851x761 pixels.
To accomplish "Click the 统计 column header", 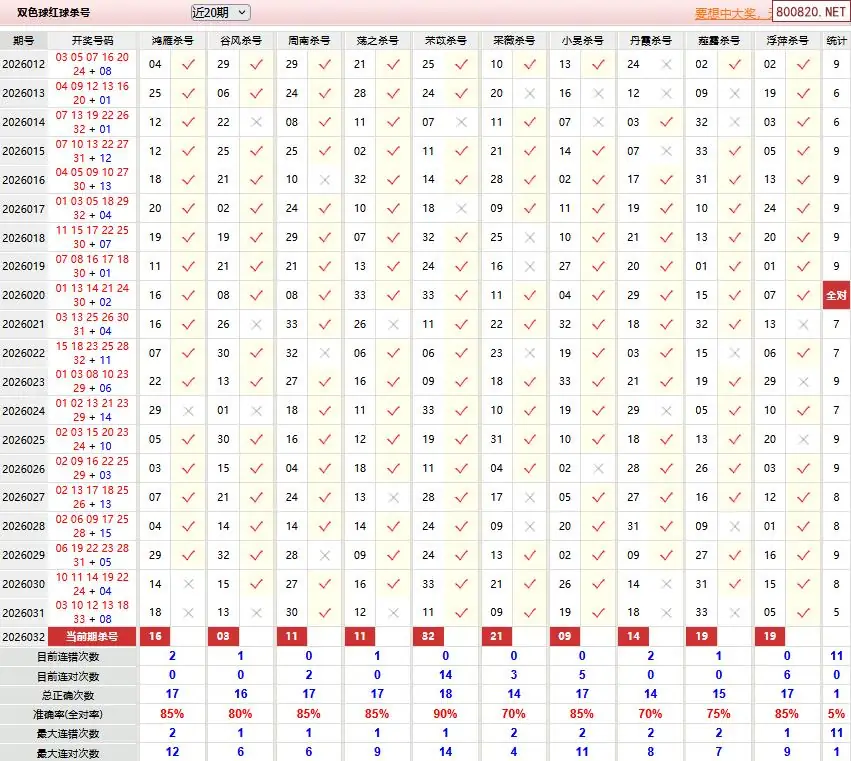I will 836,41.
